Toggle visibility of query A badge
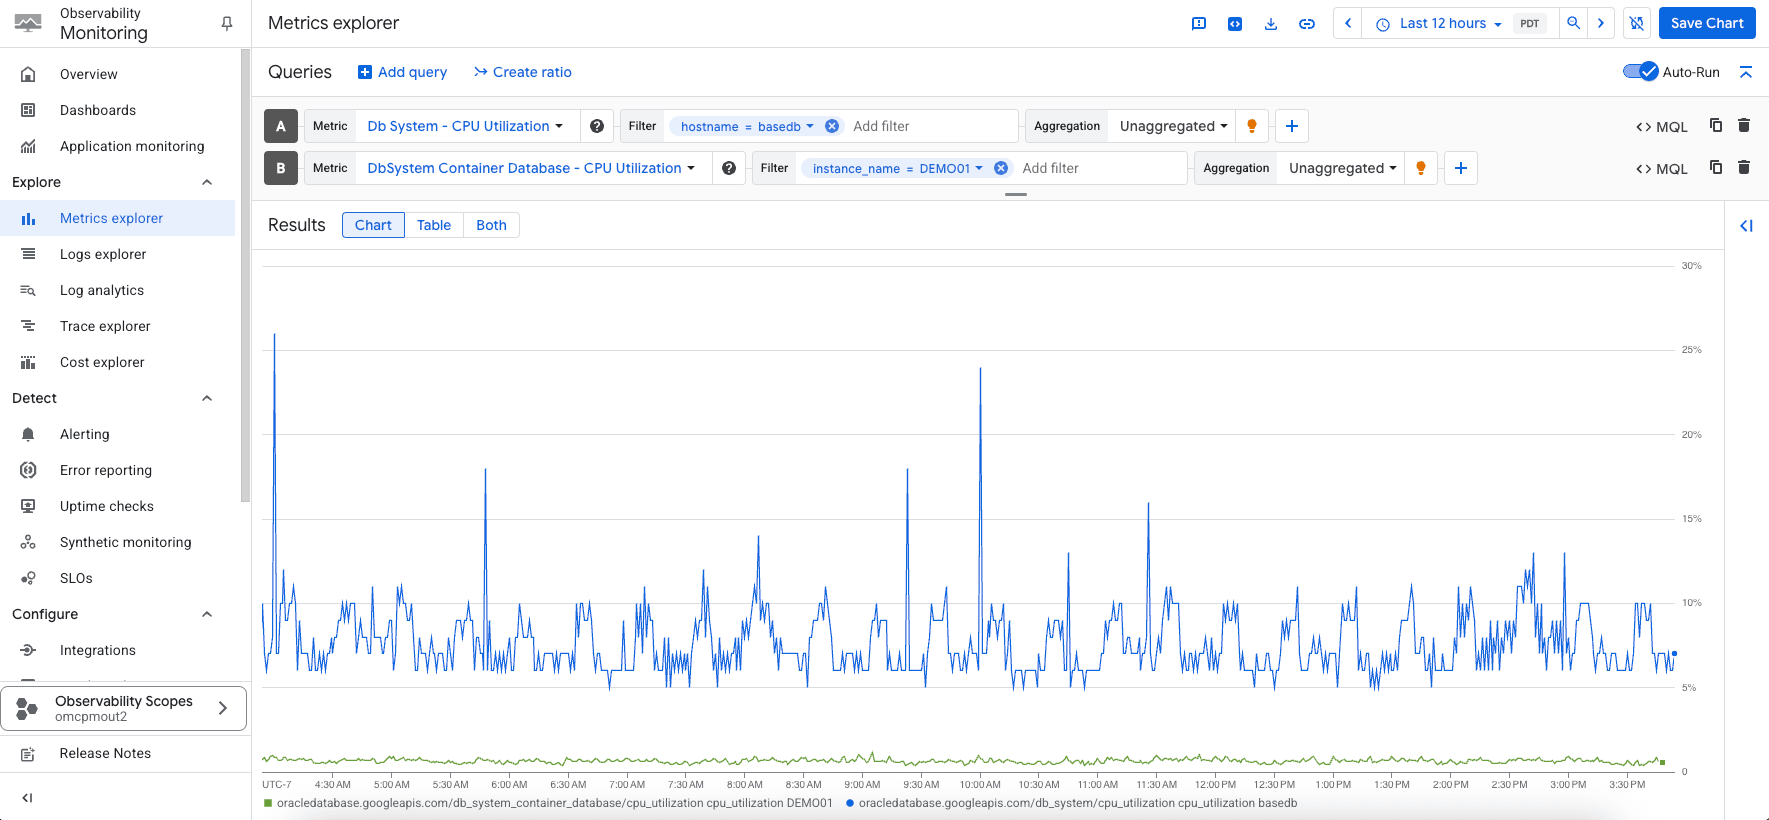The width and height of the screenshot is (1769, 820). tap(281, 126)
